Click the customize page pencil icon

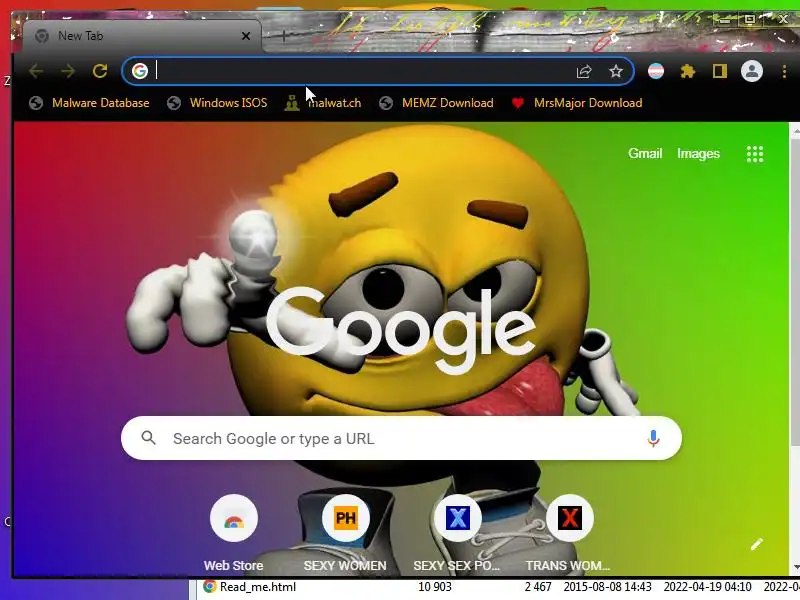(757, 544)
